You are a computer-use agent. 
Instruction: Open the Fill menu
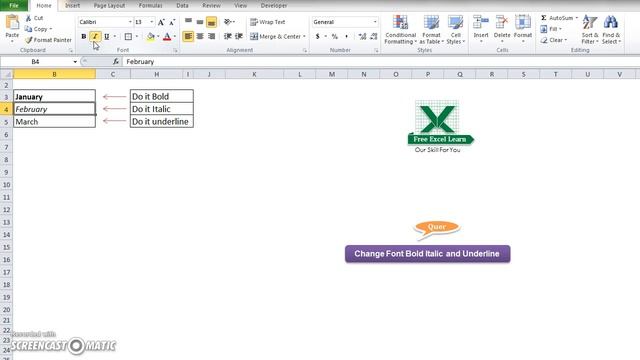tap(551, 29)
